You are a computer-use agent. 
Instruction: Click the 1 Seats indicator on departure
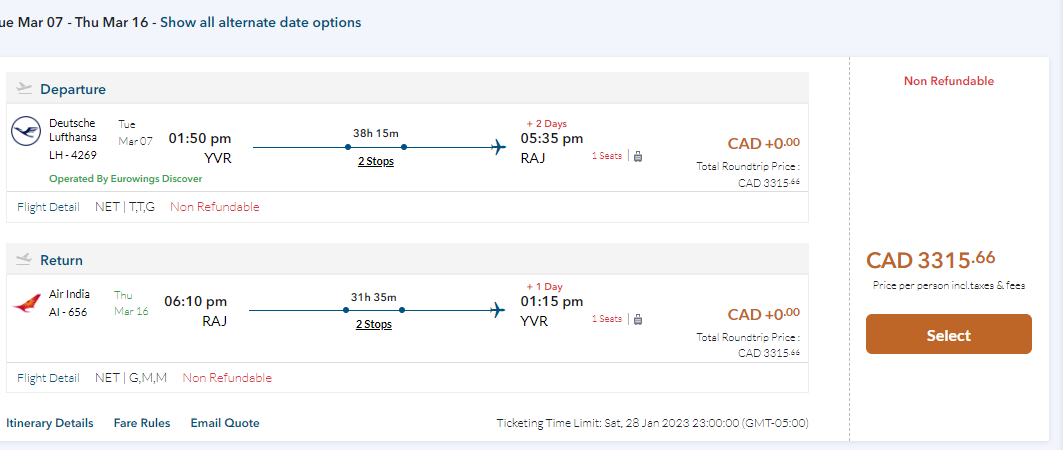pos(606,156)
